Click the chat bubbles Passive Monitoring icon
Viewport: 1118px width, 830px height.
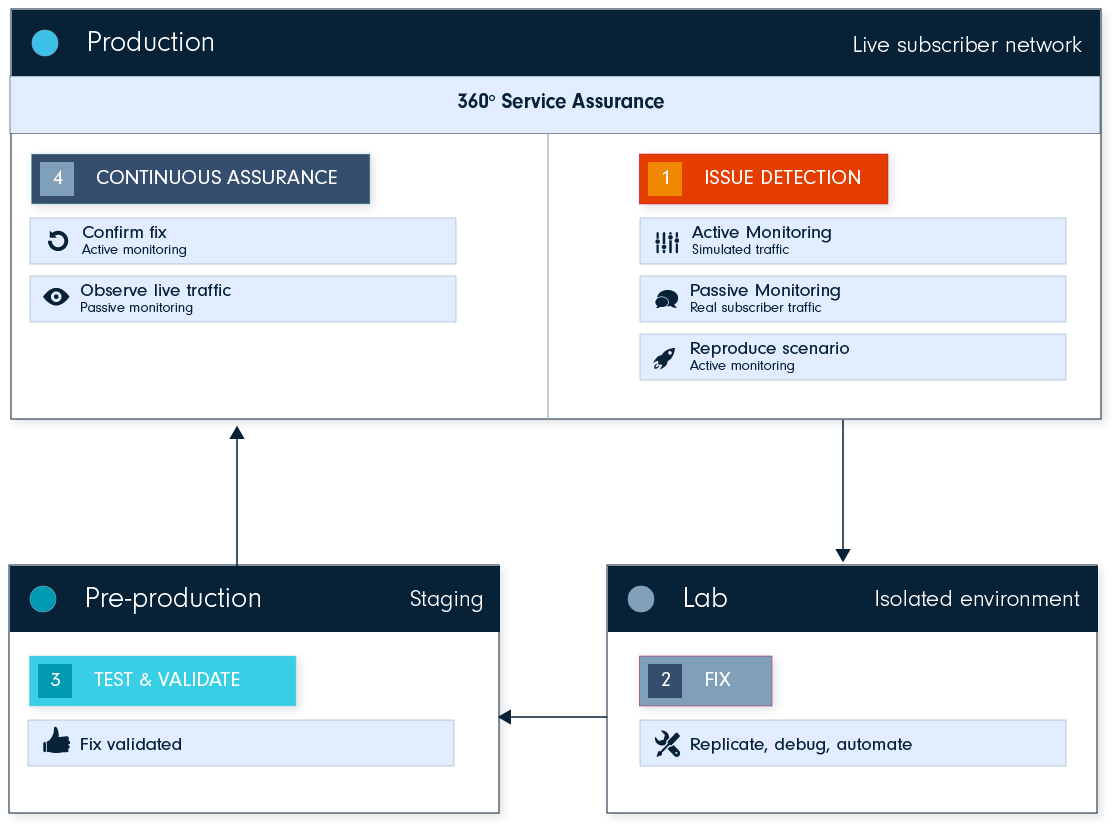point(666,299)
